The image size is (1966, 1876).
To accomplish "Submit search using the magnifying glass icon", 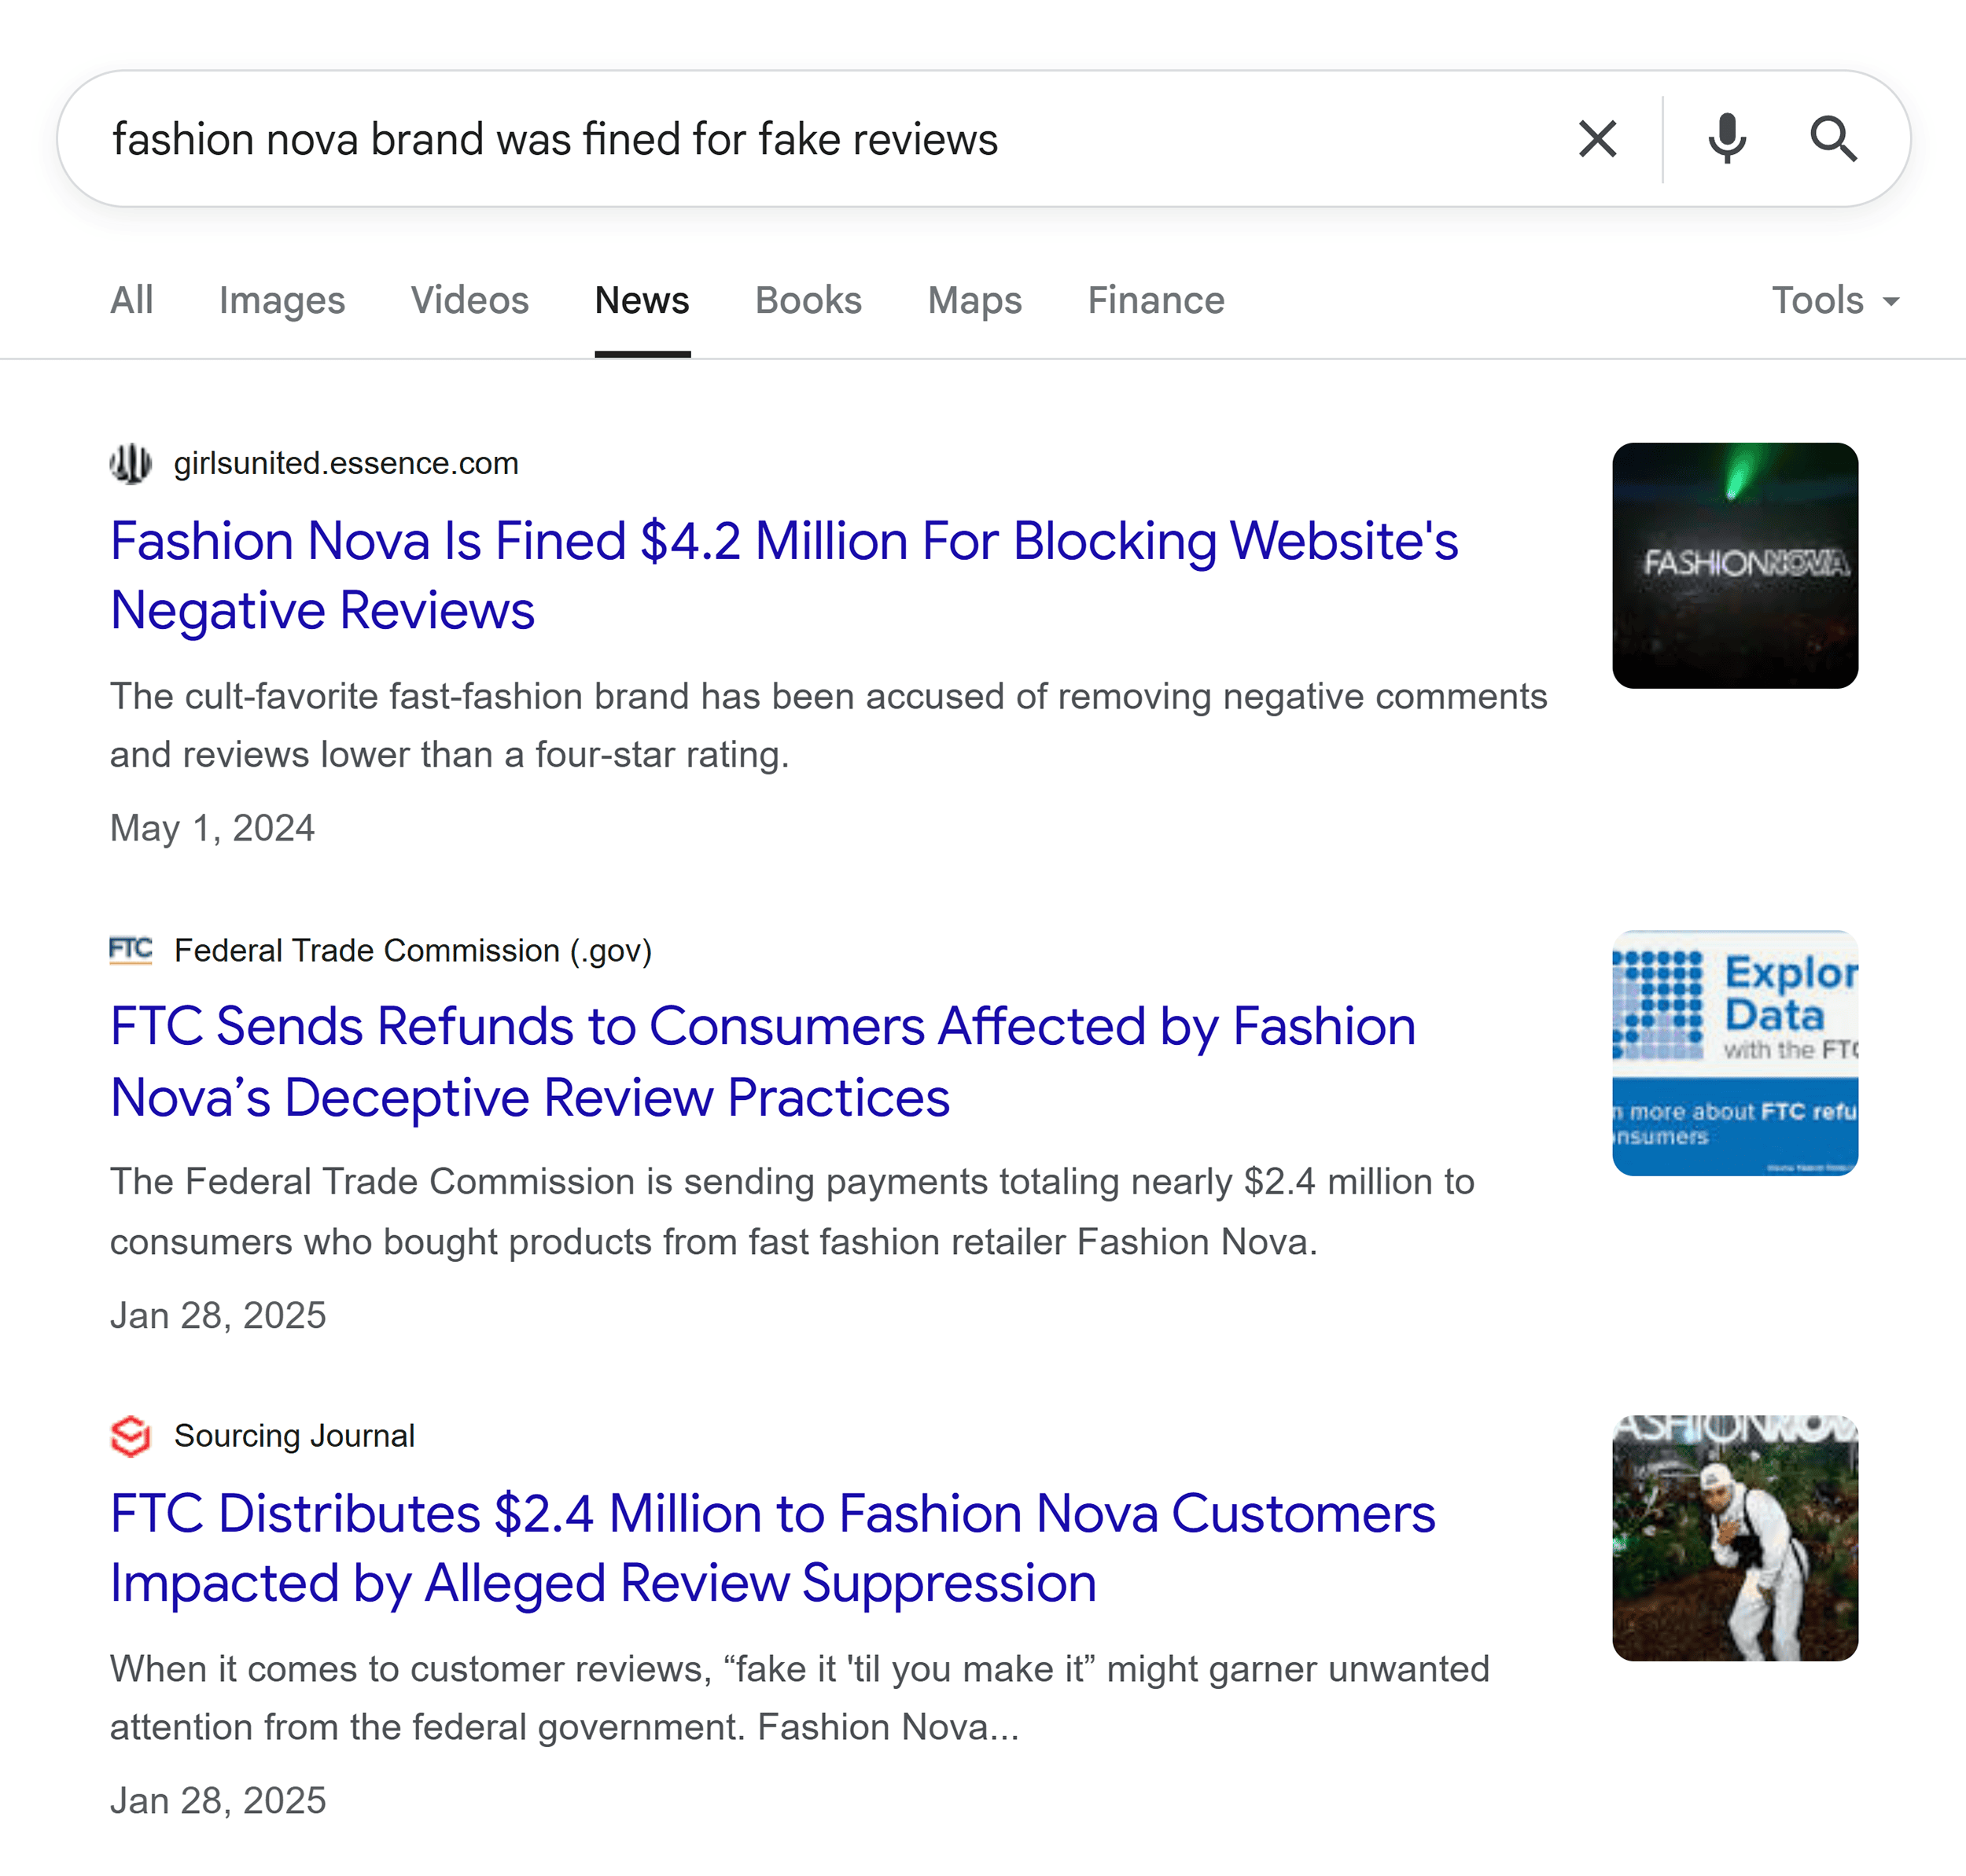I will (x=1833, y=139).
